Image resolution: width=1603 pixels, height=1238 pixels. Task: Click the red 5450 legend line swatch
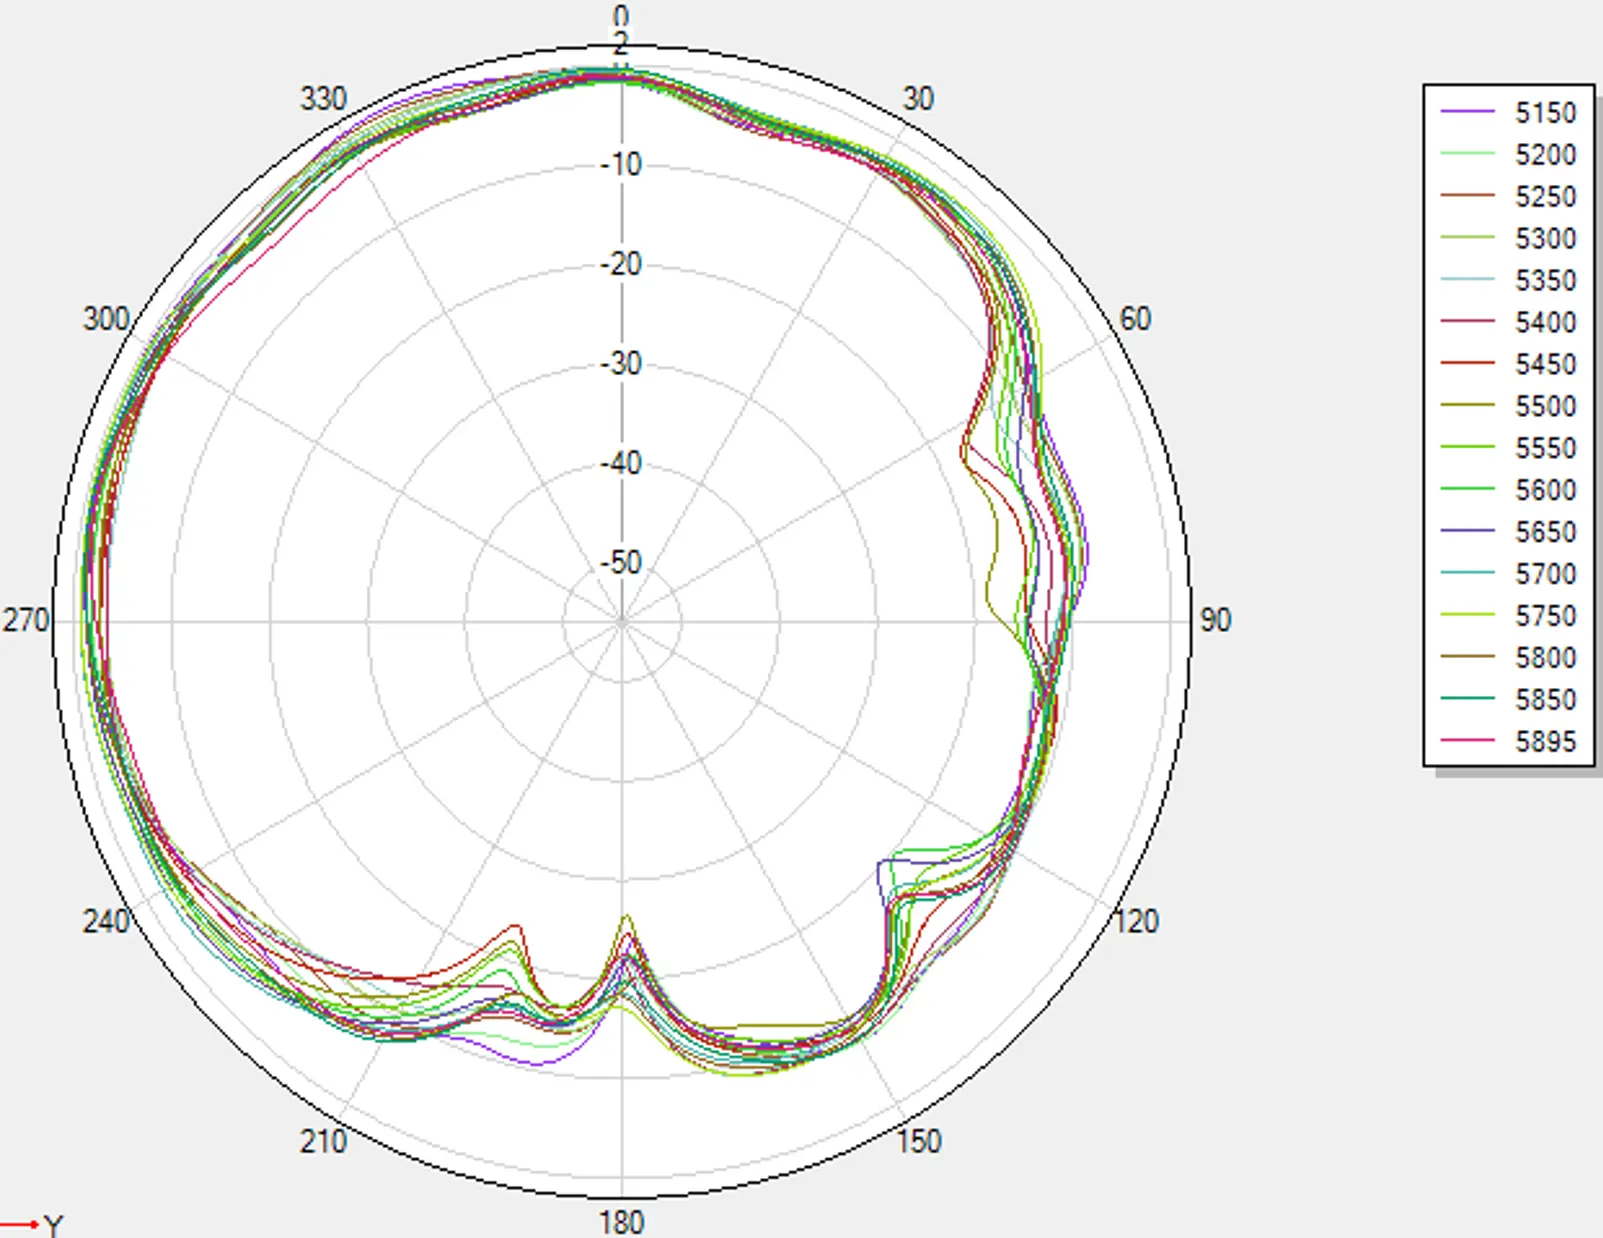1467,364
